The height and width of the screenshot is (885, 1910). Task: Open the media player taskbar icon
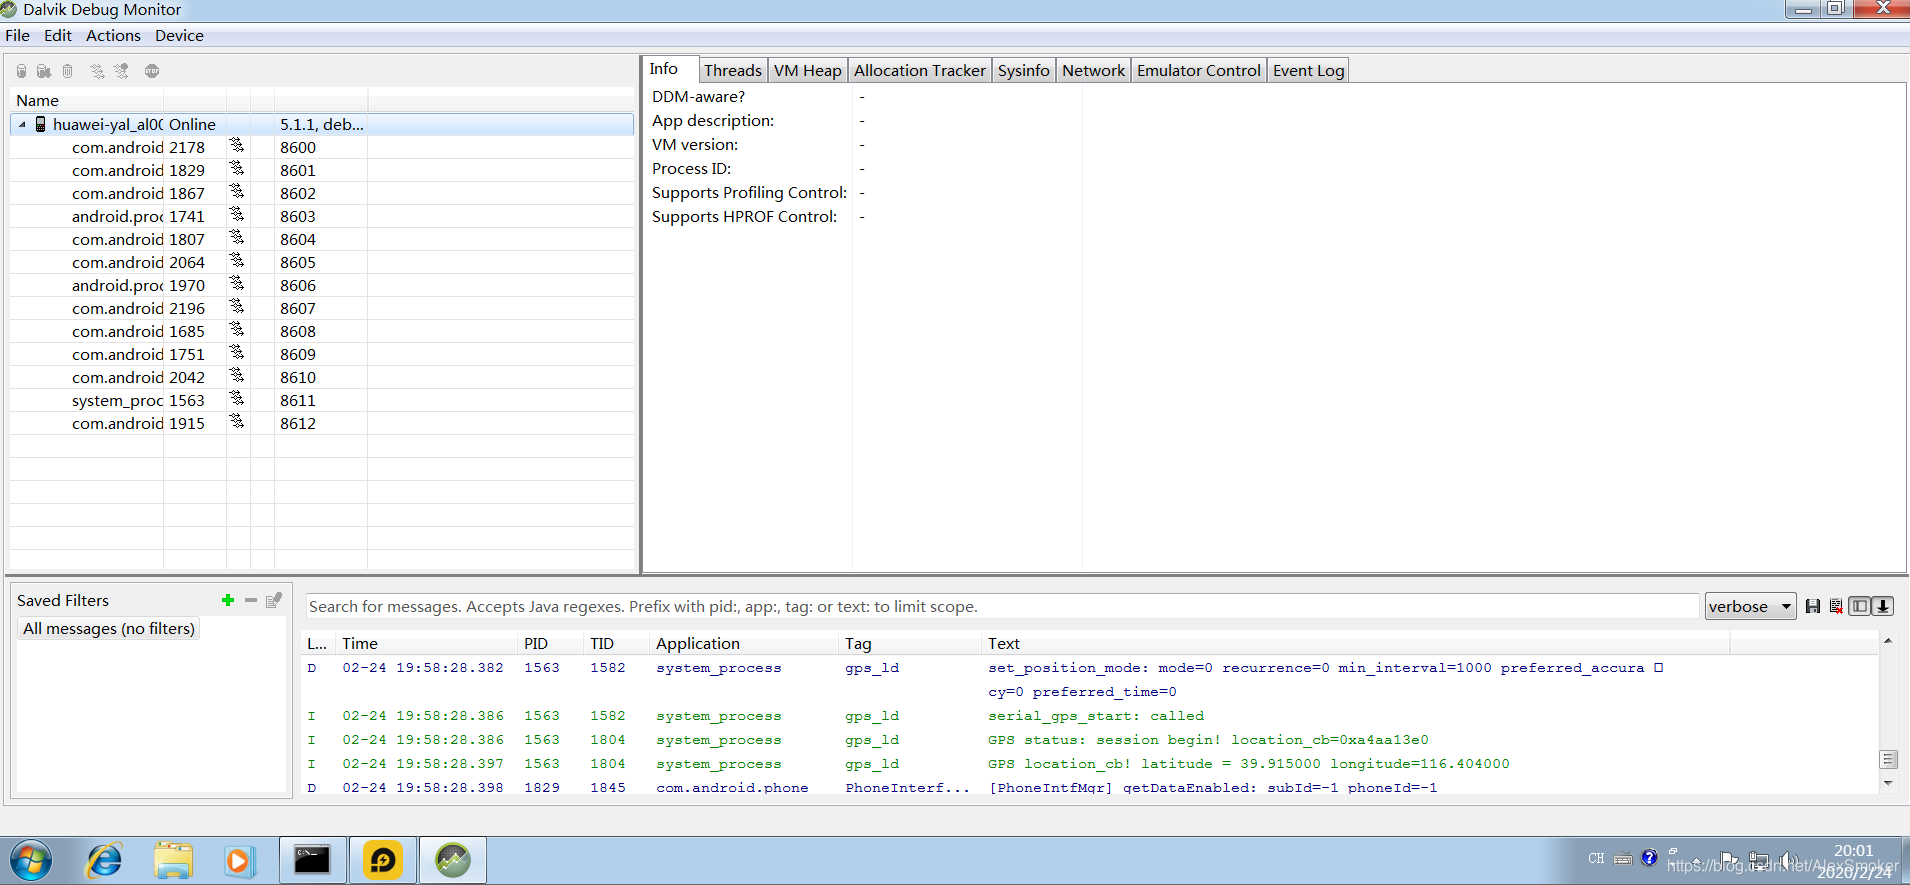240,860
